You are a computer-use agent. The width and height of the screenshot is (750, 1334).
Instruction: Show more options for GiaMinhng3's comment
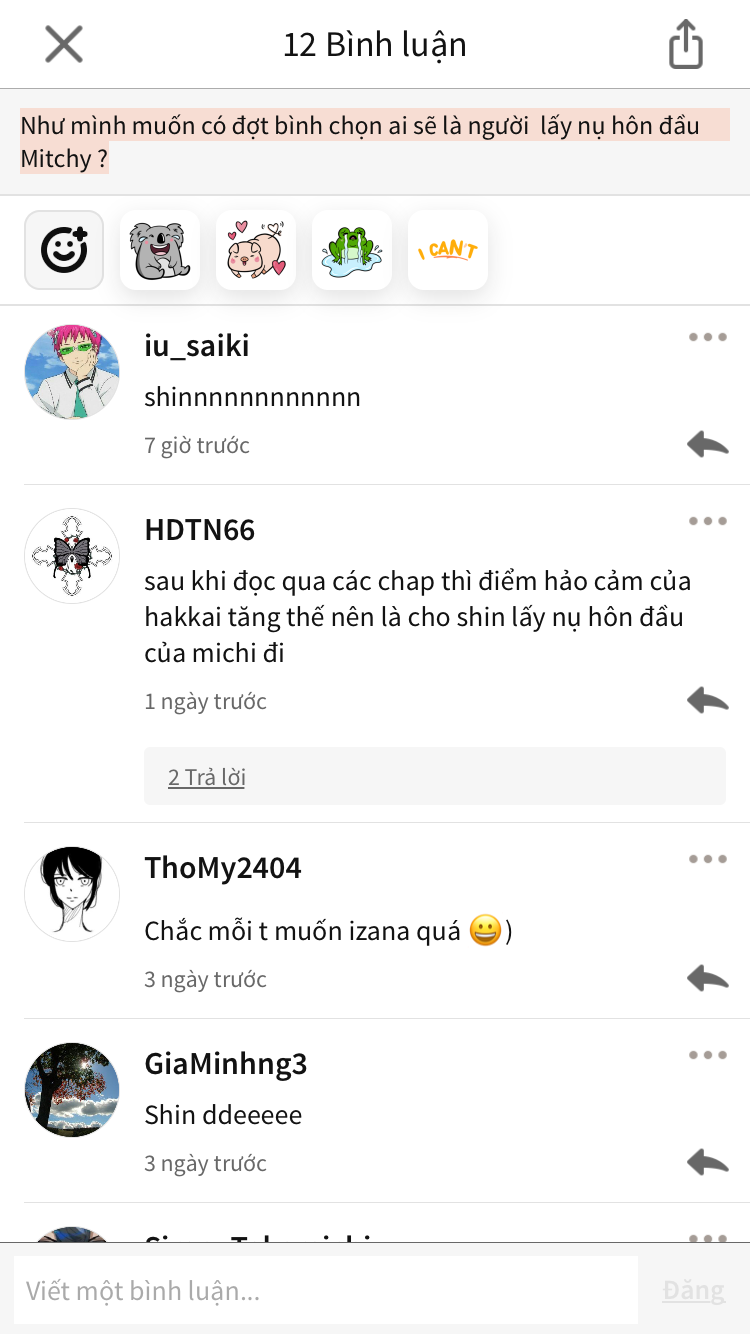coord(708,1055)
